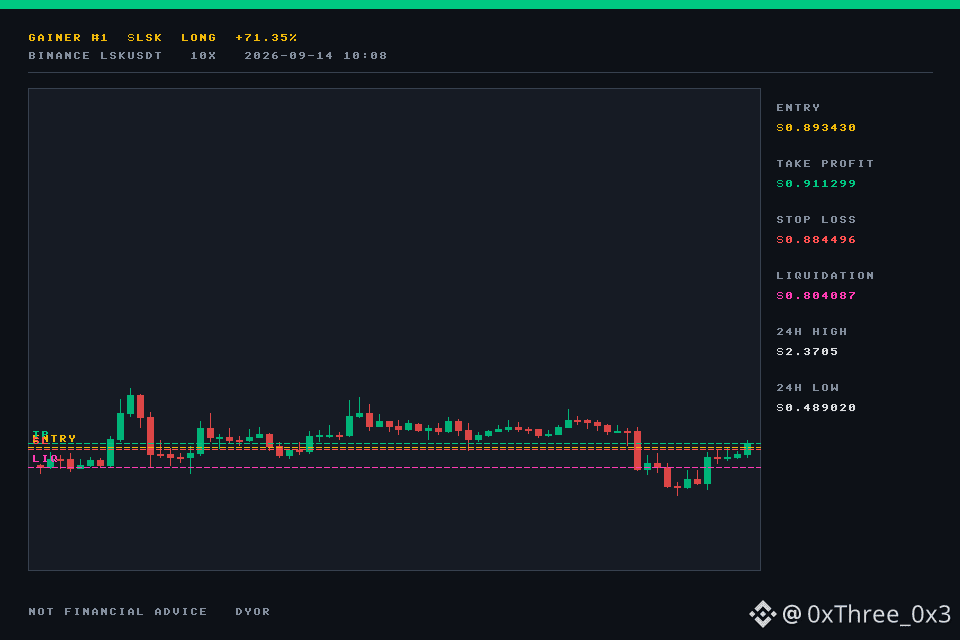Screen dimensions: 960x640
Task: Select the 24H high value $2.3705
Action: [x=807, y=352]
